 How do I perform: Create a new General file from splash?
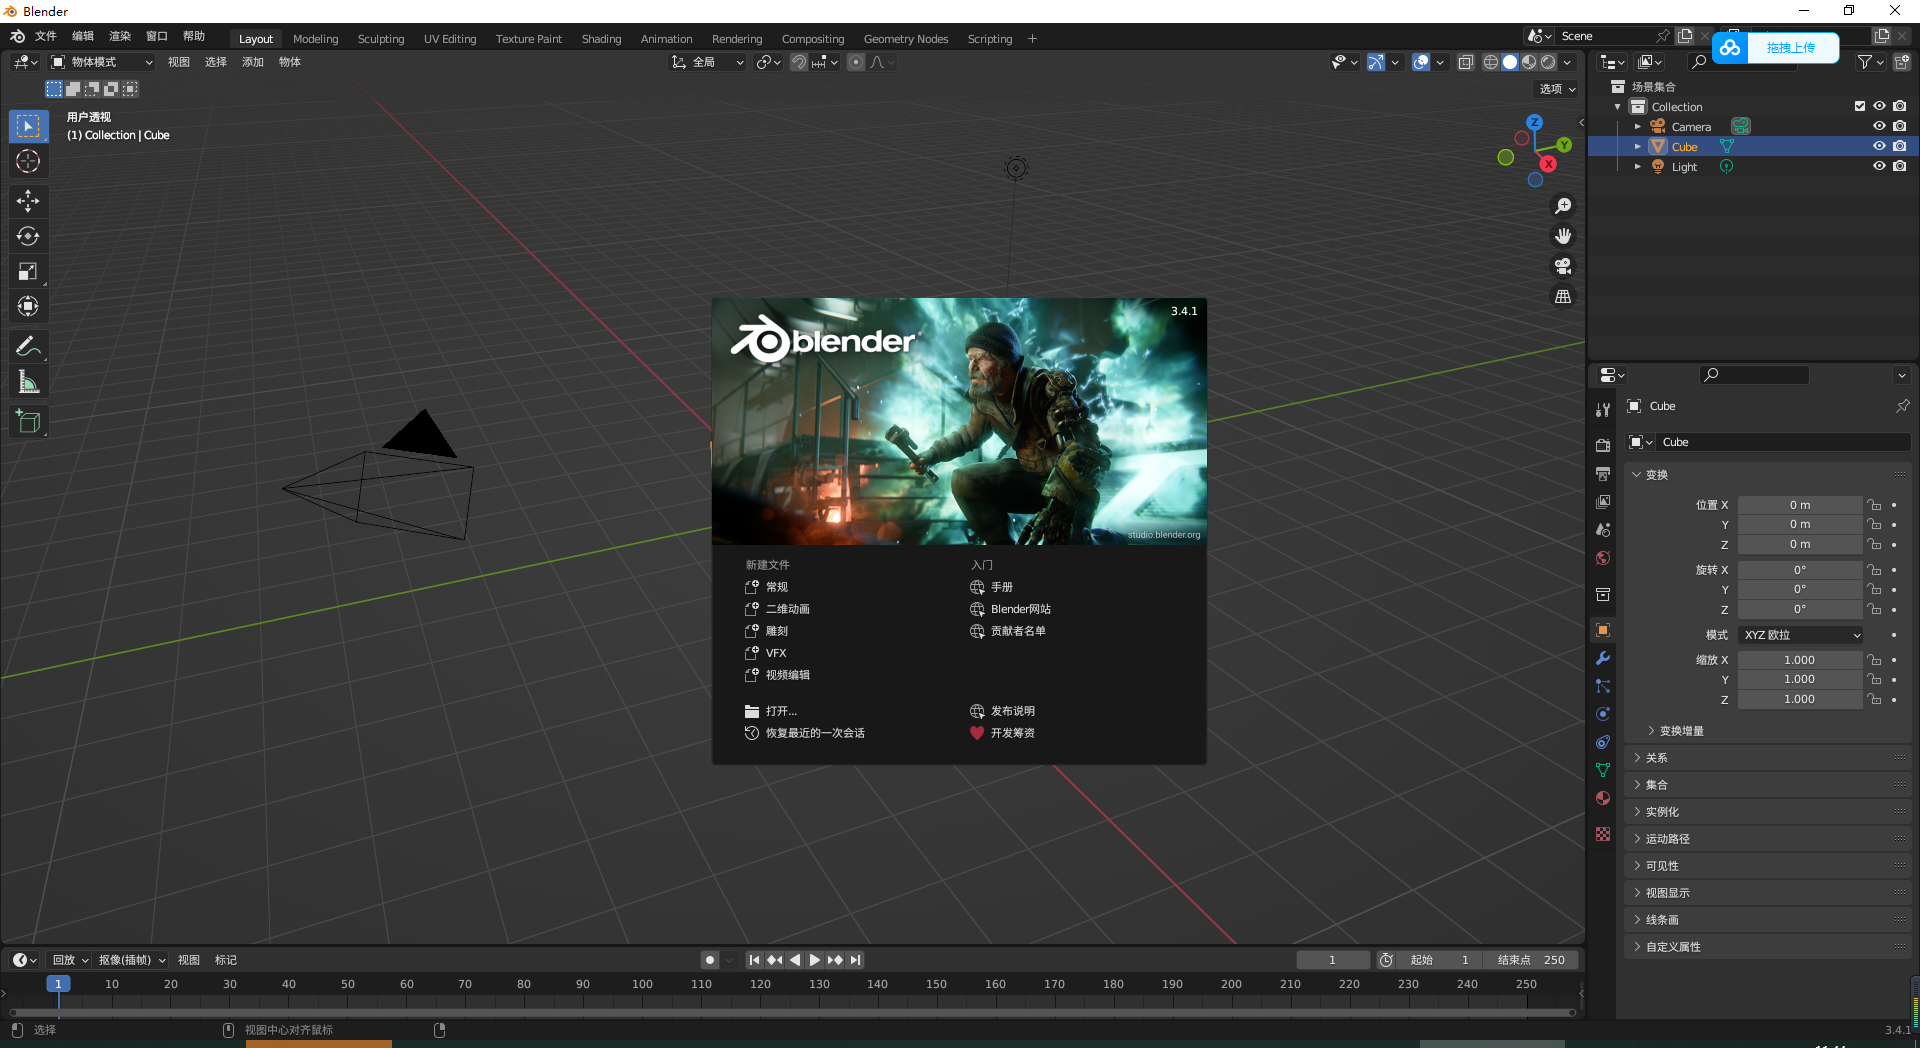776,587
